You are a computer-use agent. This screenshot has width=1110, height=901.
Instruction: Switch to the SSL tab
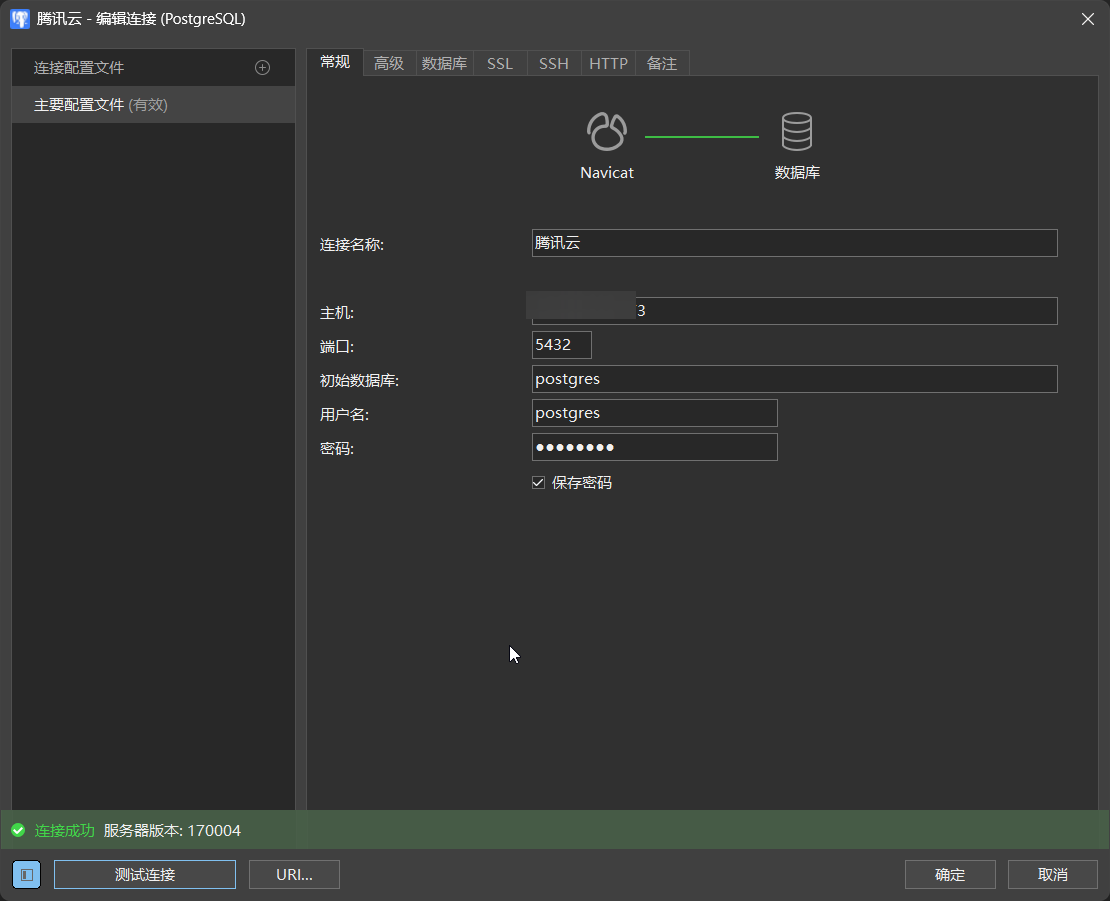500,64
